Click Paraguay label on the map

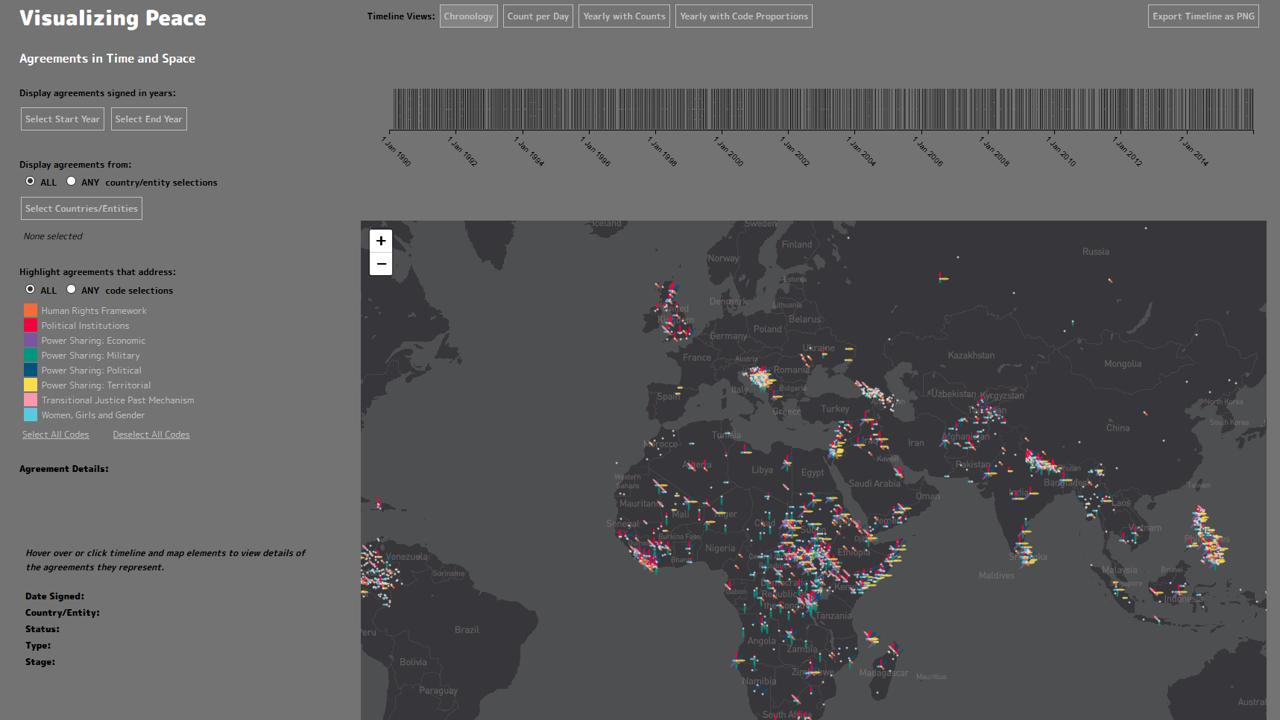(438, 691)
